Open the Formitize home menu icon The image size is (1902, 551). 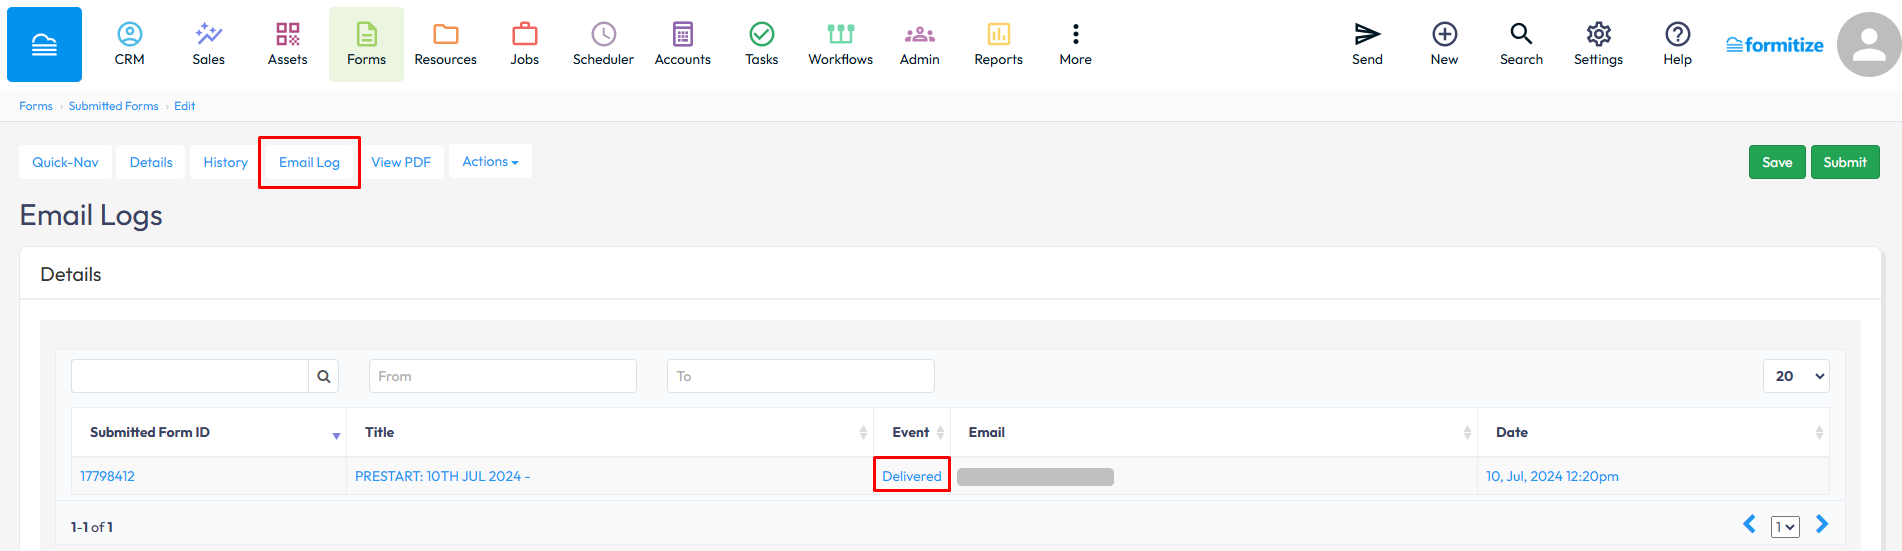tap(44, 45)
